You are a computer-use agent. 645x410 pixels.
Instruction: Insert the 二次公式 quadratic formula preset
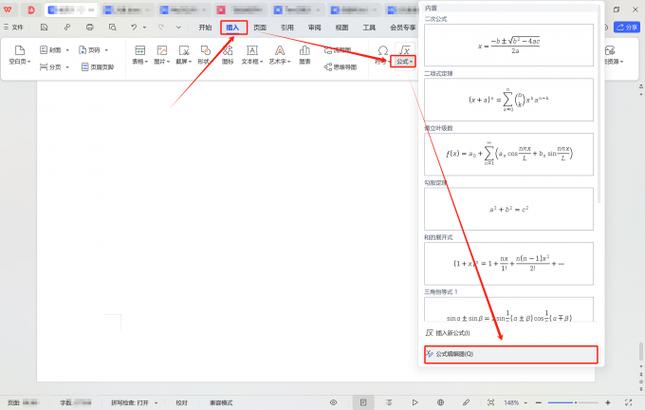[x=509, y=45]
